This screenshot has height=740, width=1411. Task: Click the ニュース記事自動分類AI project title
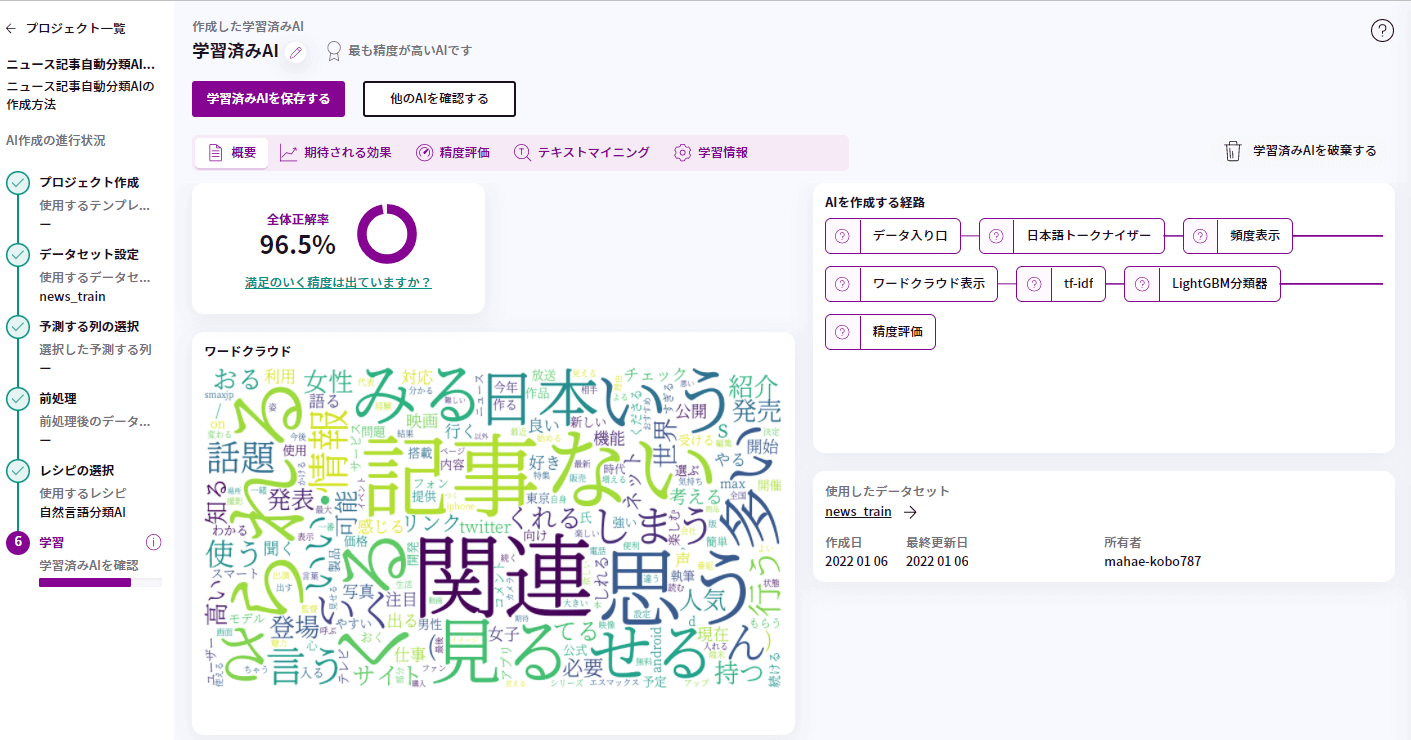click(81, 65)
